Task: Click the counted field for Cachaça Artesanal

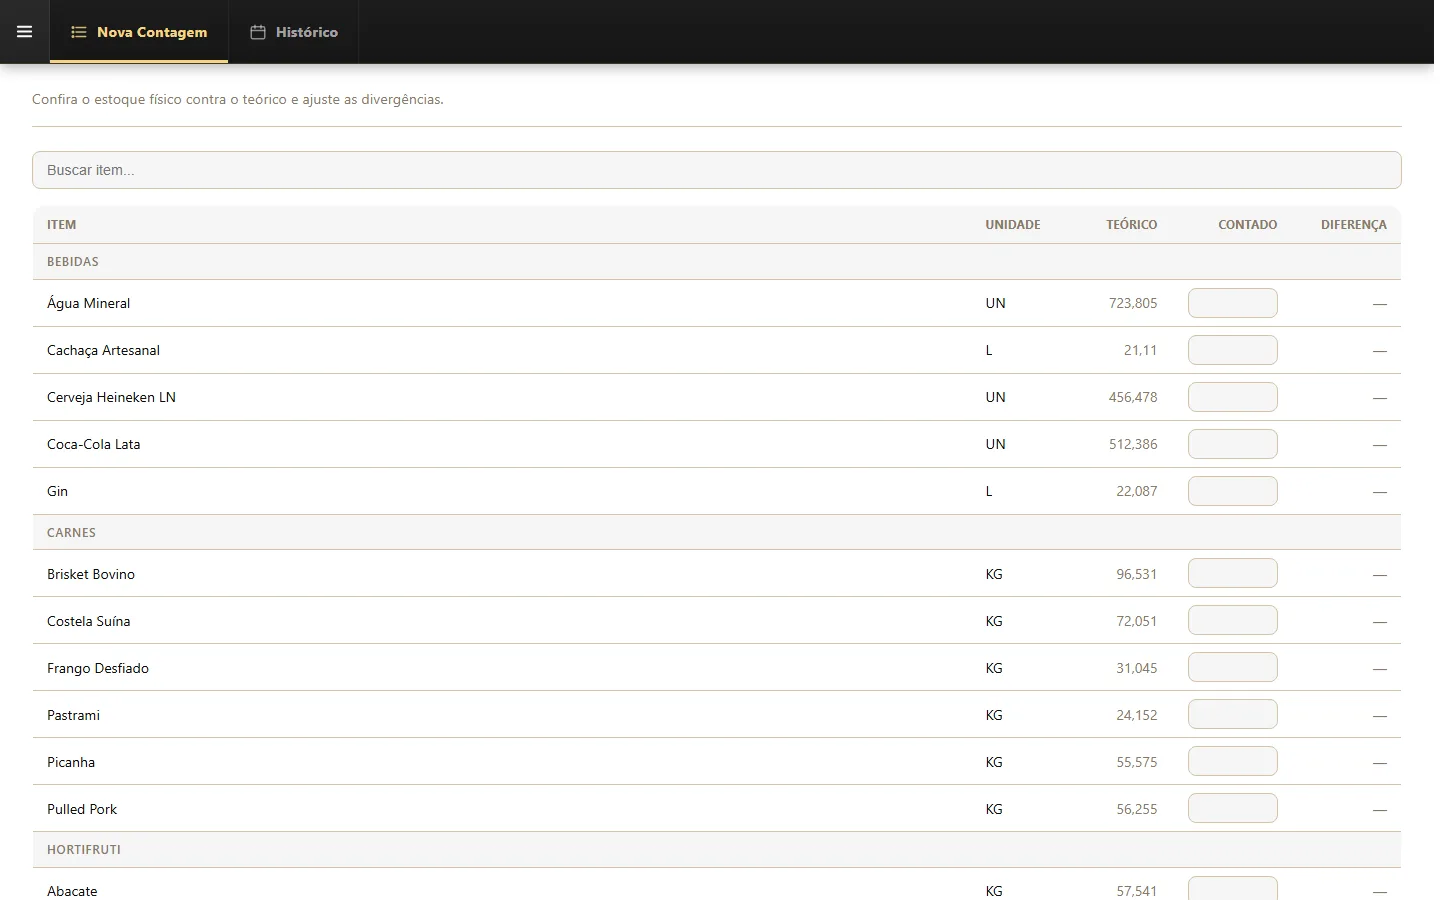Action: (x=1232, y=350)
